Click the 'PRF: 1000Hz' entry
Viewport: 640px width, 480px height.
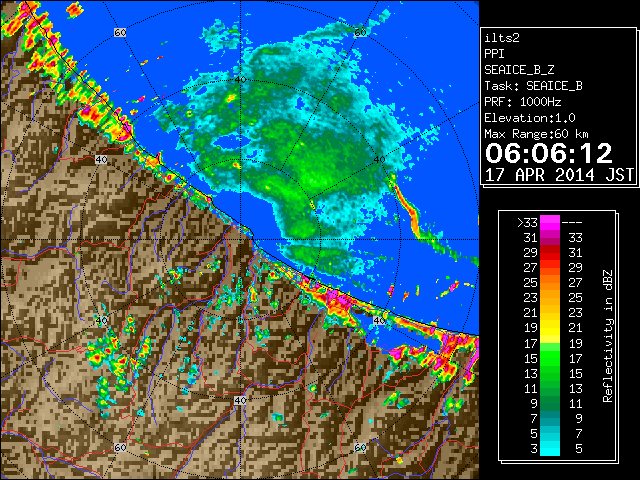coord(522,102)
